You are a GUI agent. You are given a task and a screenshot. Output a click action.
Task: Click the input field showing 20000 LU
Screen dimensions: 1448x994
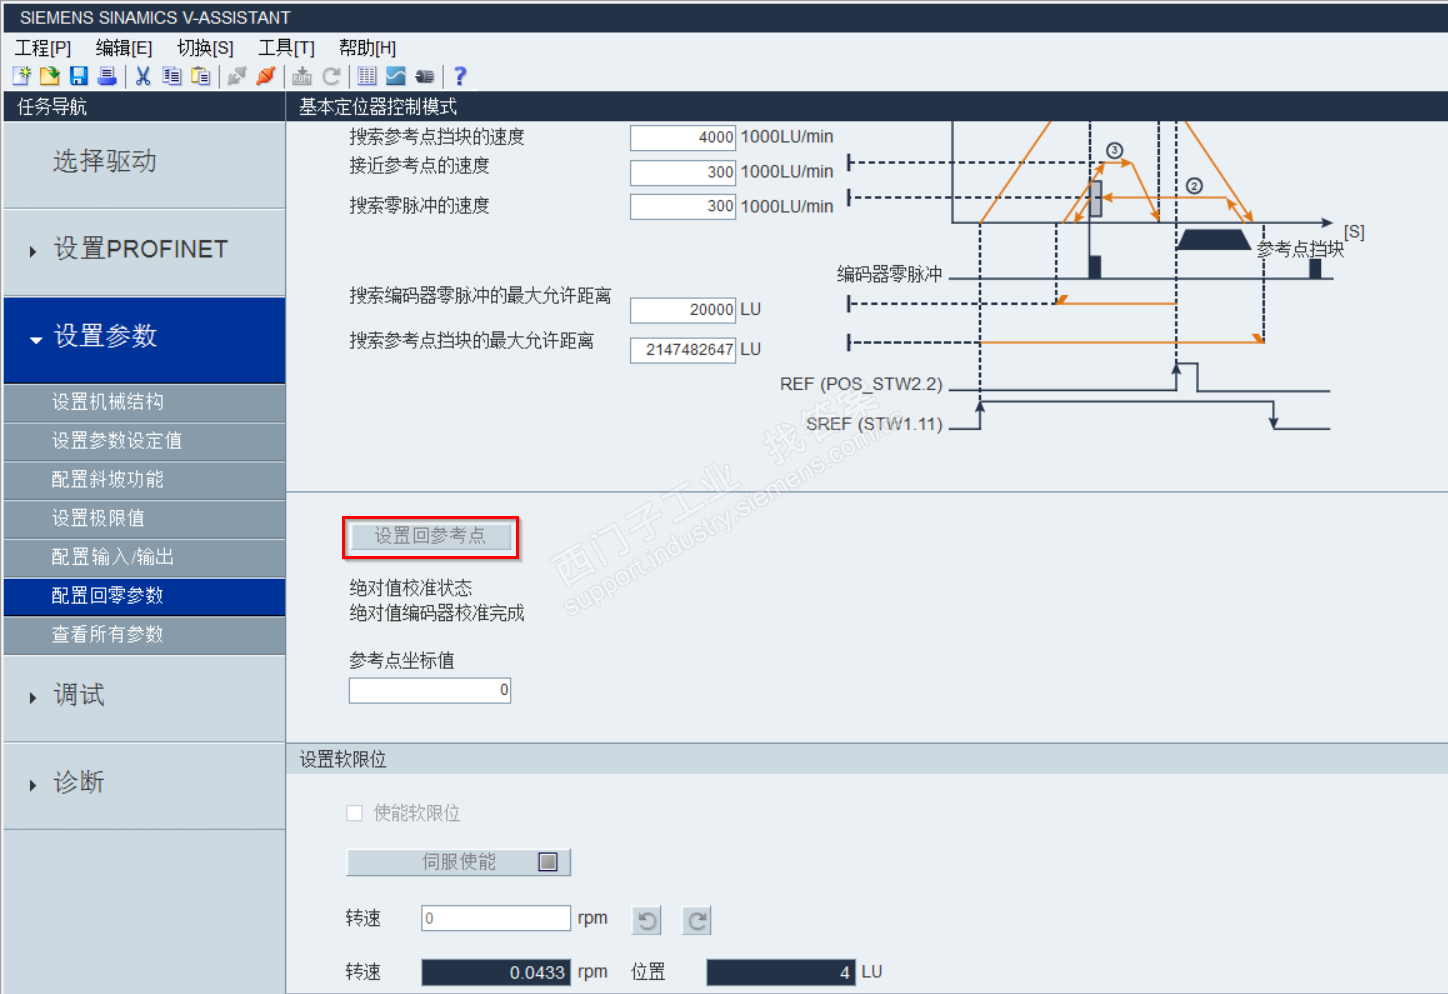(683, 310)
